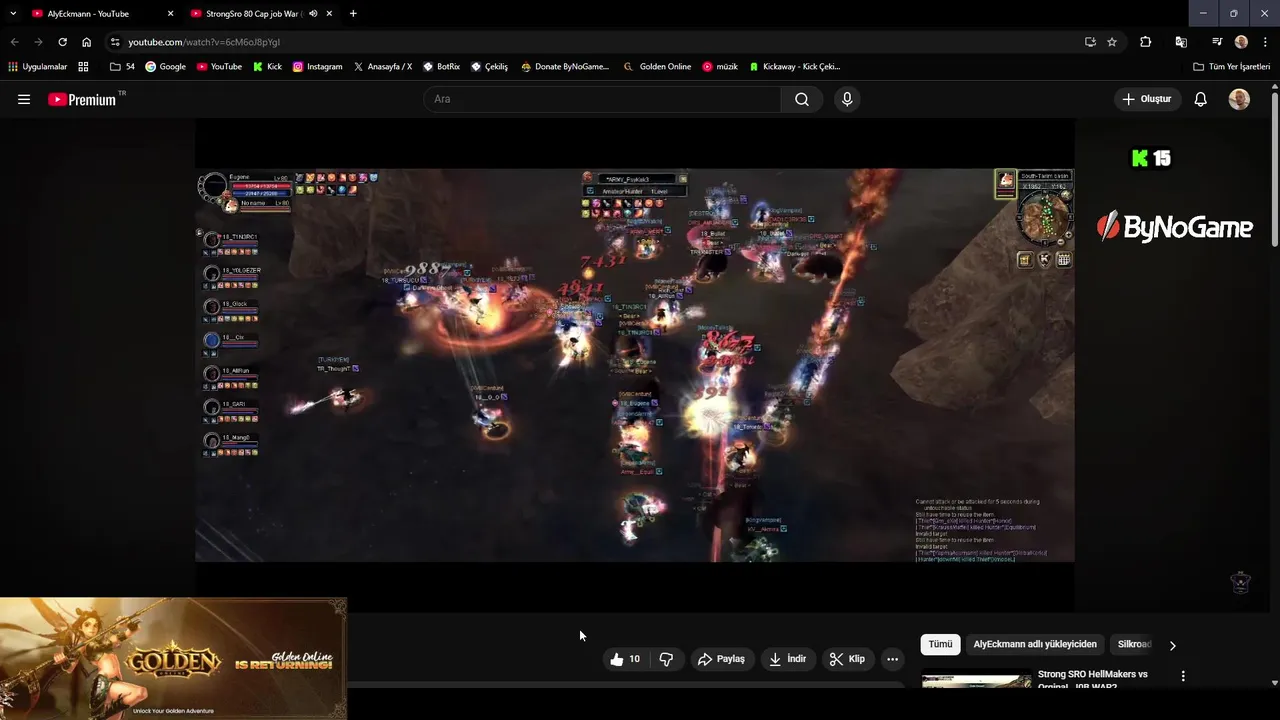Open the tab search dropdown arrow
1280x720 pixels.
tap(13, 14)
